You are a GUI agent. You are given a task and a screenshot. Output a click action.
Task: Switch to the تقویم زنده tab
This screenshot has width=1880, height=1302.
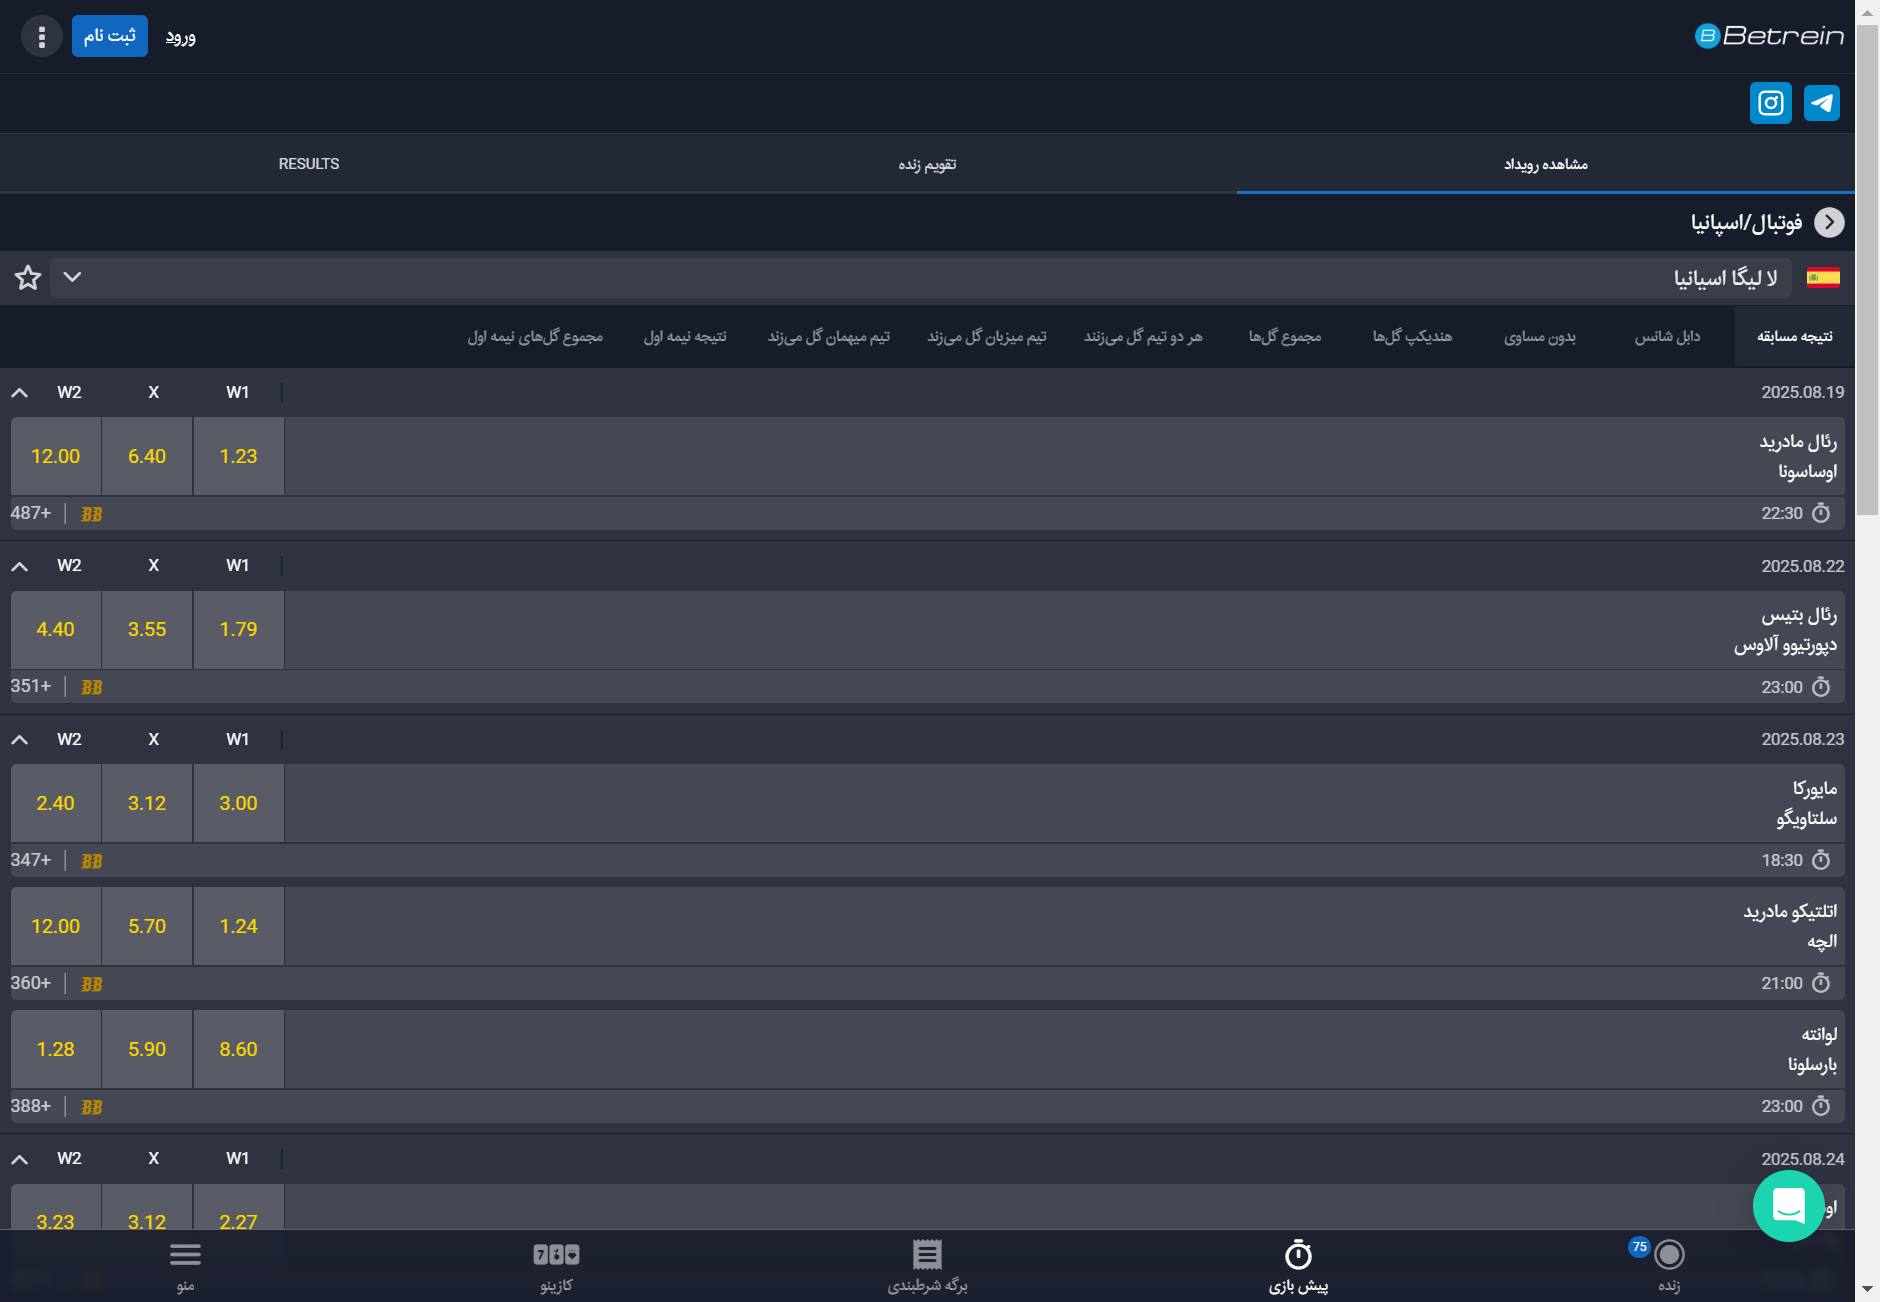[927, 164]
